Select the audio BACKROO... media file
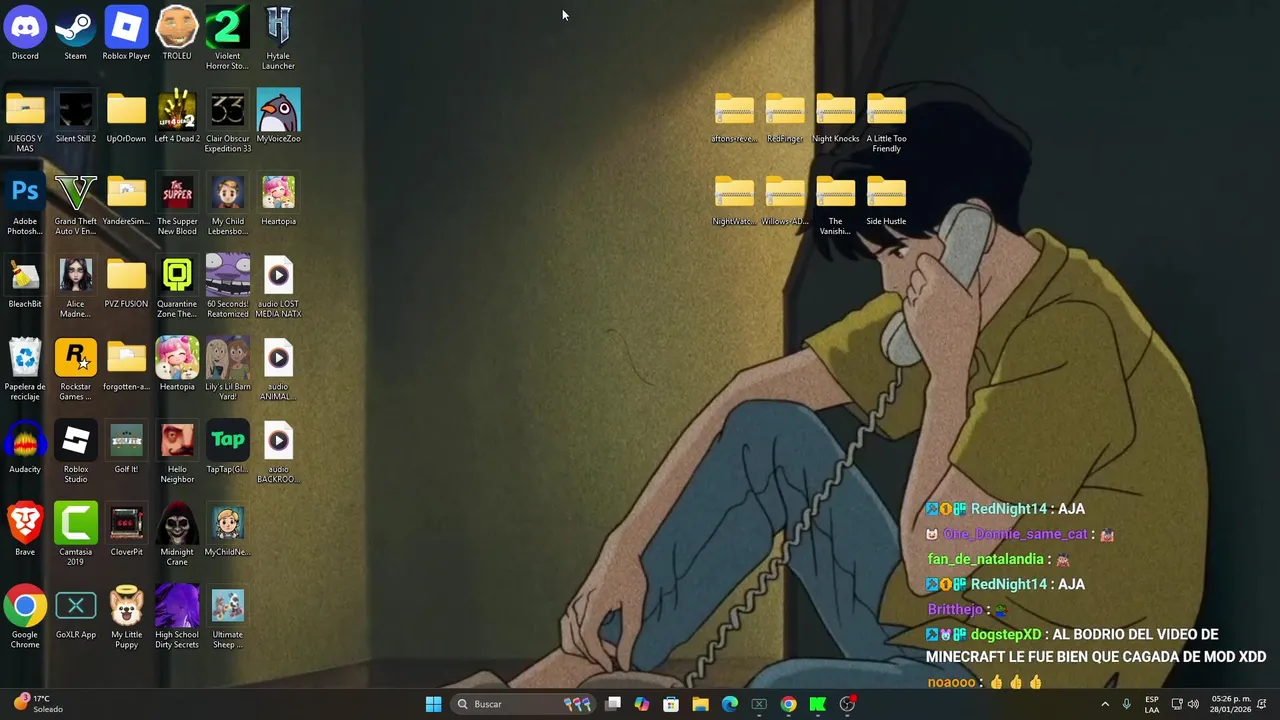 click(278, 452)
